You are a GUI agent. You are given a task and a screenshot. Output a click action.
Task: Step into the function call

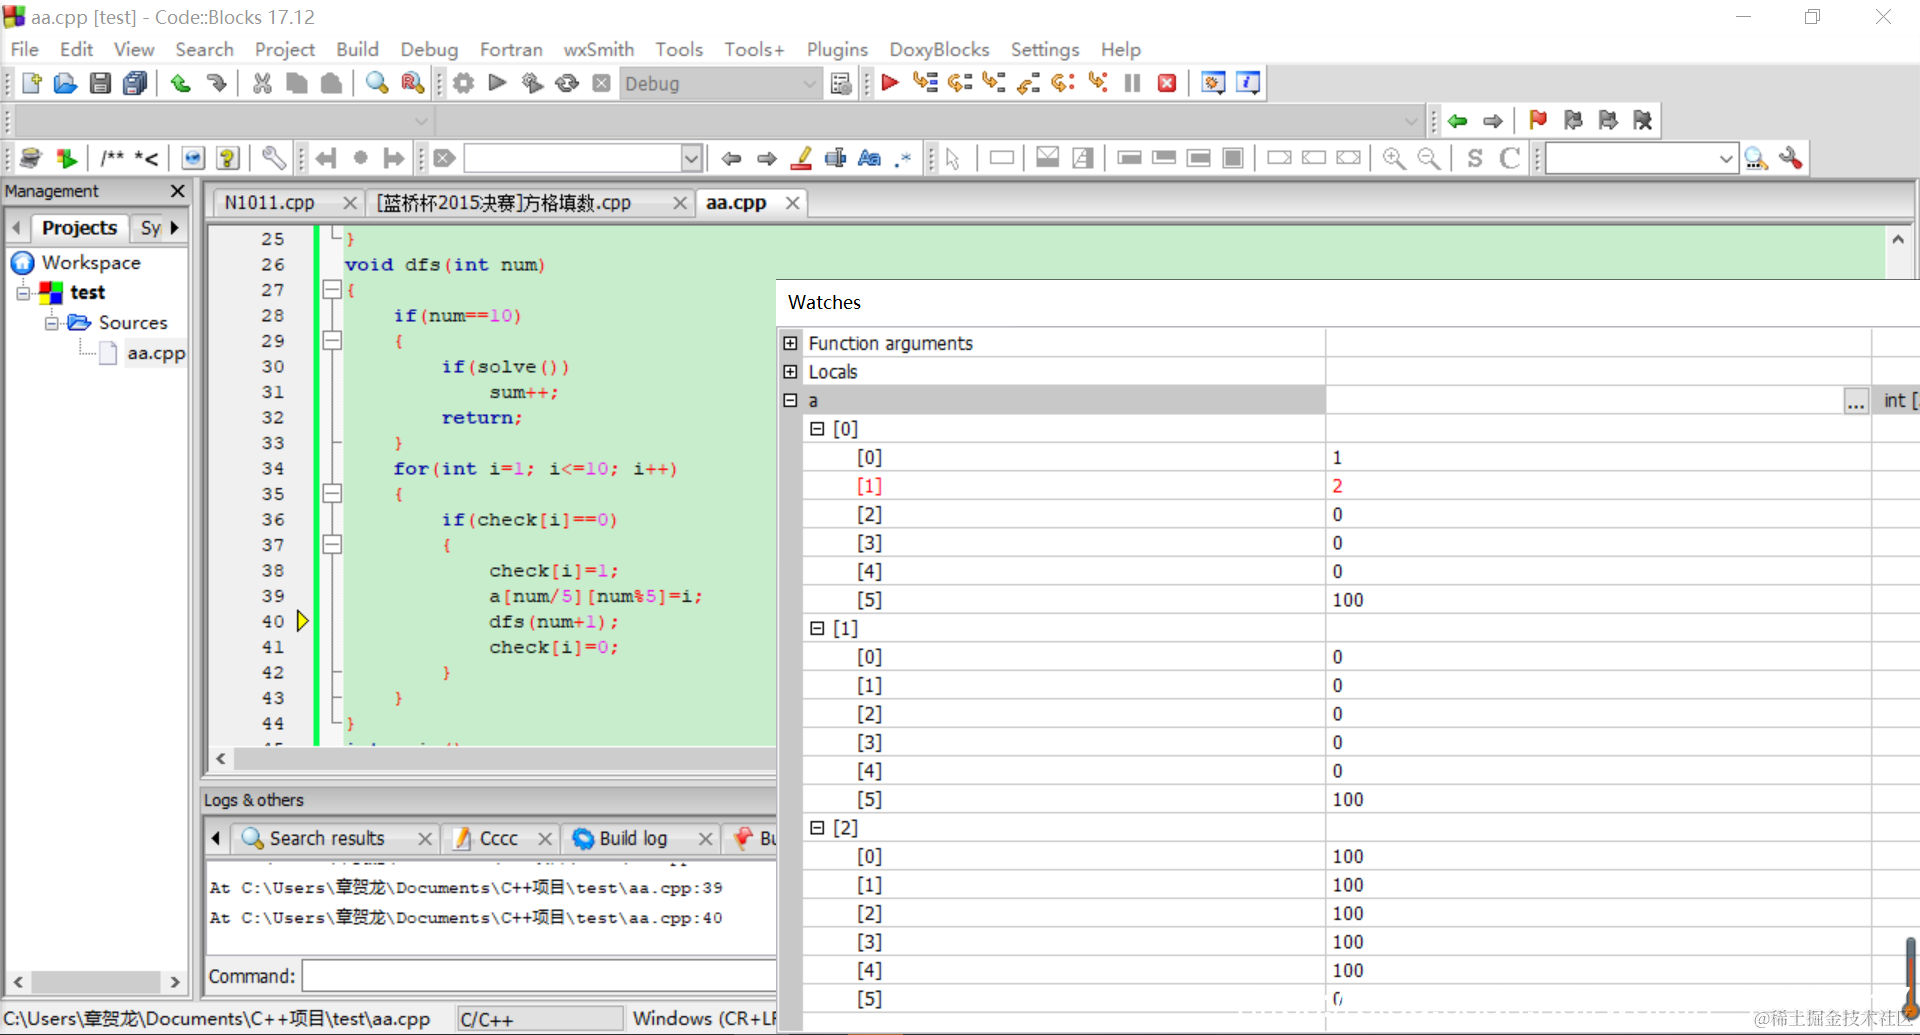(994, 83)
